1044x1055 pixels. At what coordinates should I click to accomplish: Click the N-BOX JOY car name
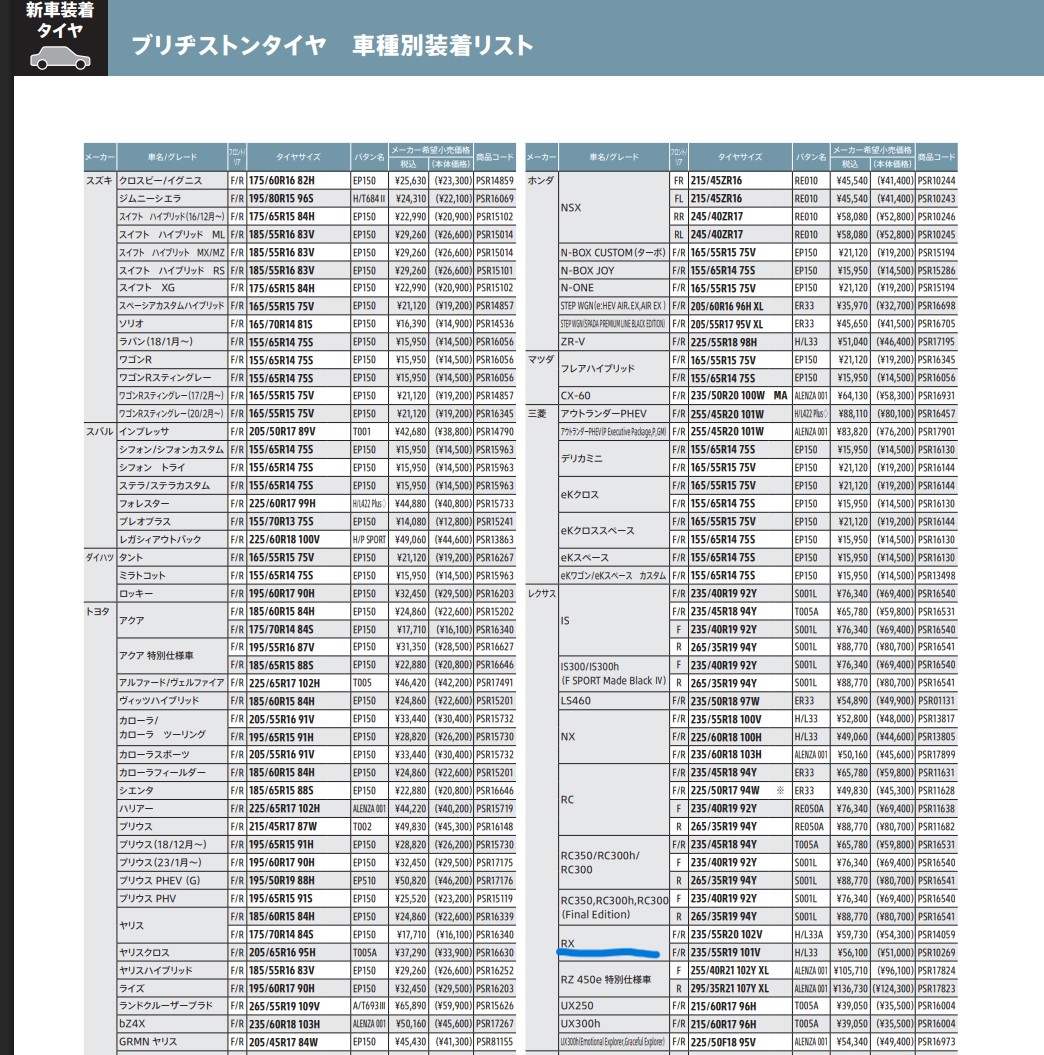tap(587, 270)
